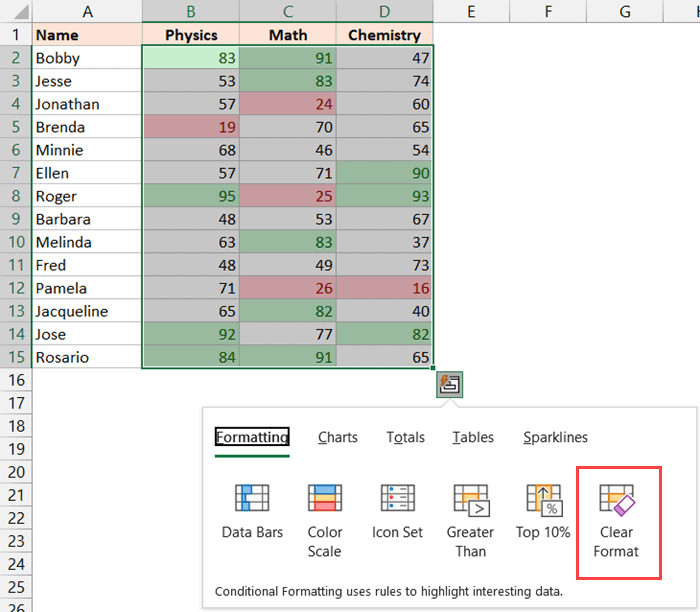Select column E header
This screenshot has height=612, width=700.
(471, 11)
